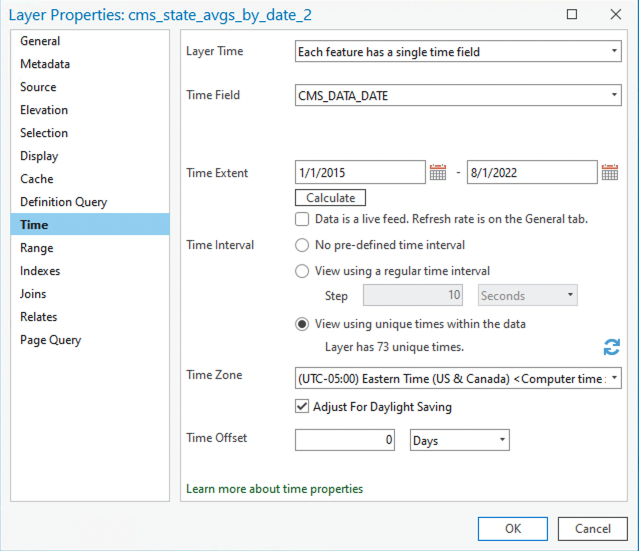Image resolution: width=639 pixels, height=551 pixels.
Task: Enable the live feed data checkbox
Action: (302, 219)
